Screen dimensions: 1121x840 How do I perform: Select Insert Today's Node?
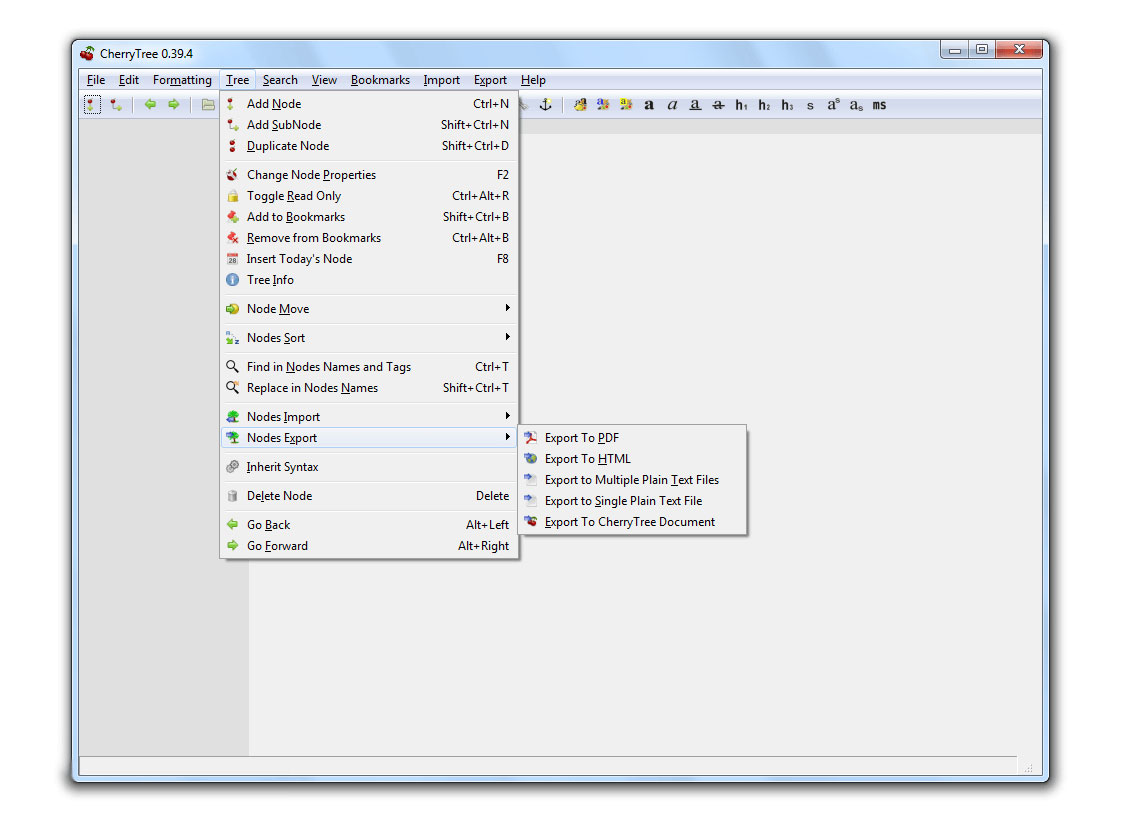coord(369,259)
